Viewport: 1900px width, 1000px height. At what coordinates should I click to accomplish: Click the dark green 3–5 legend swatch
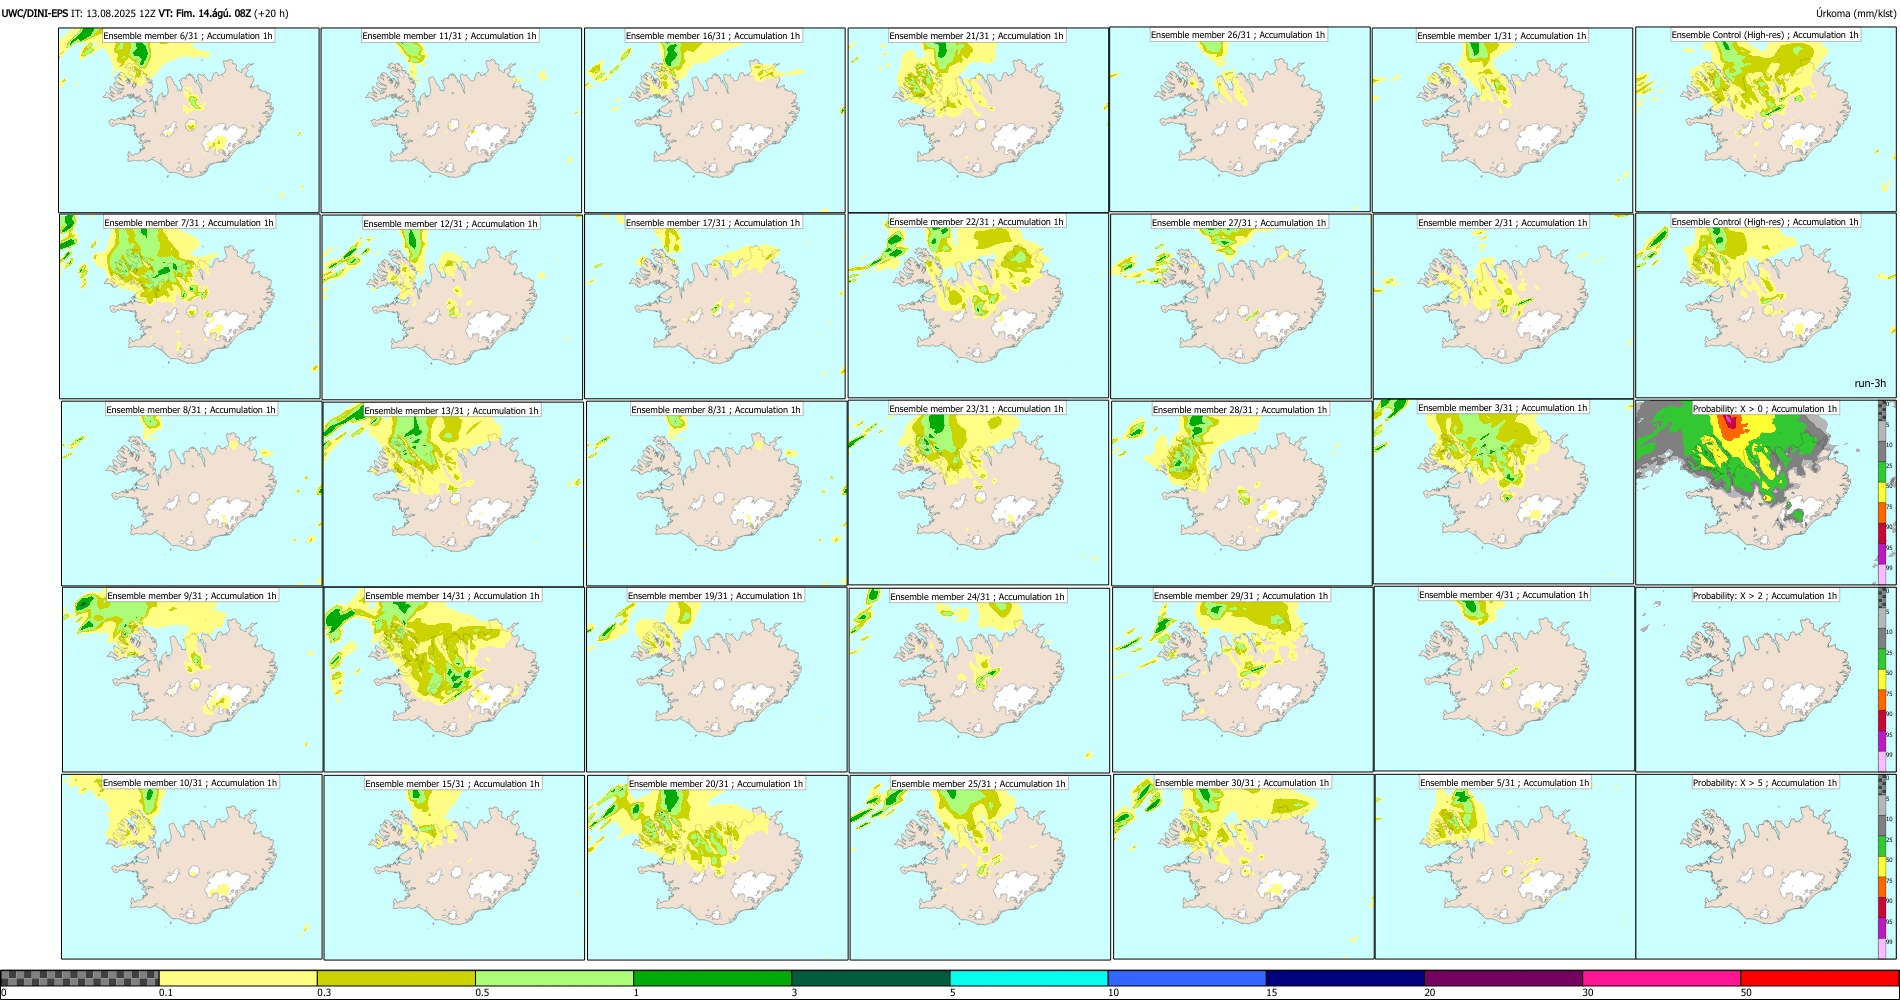pyautogui.click(x=870, y=978)
